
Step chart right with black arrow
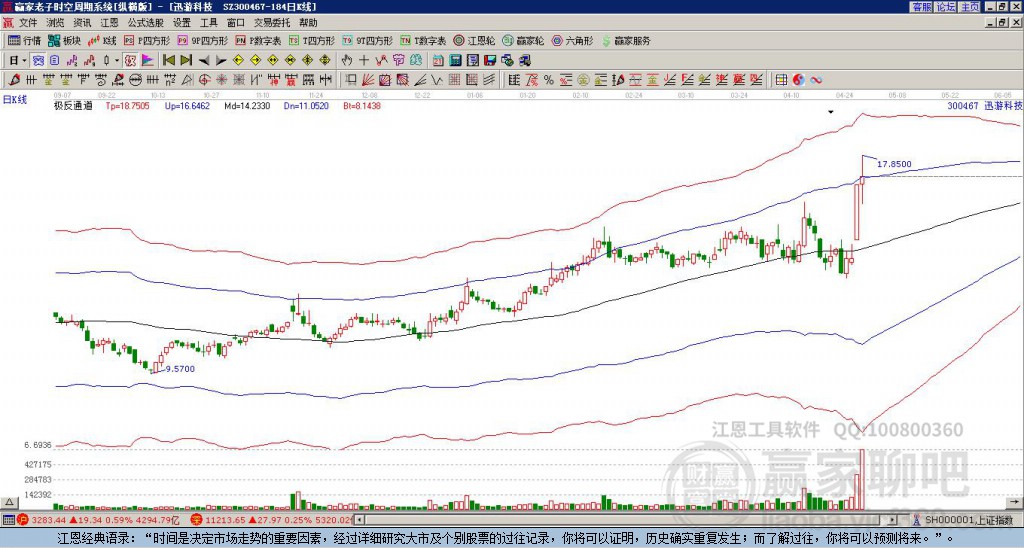click(221, 61)
